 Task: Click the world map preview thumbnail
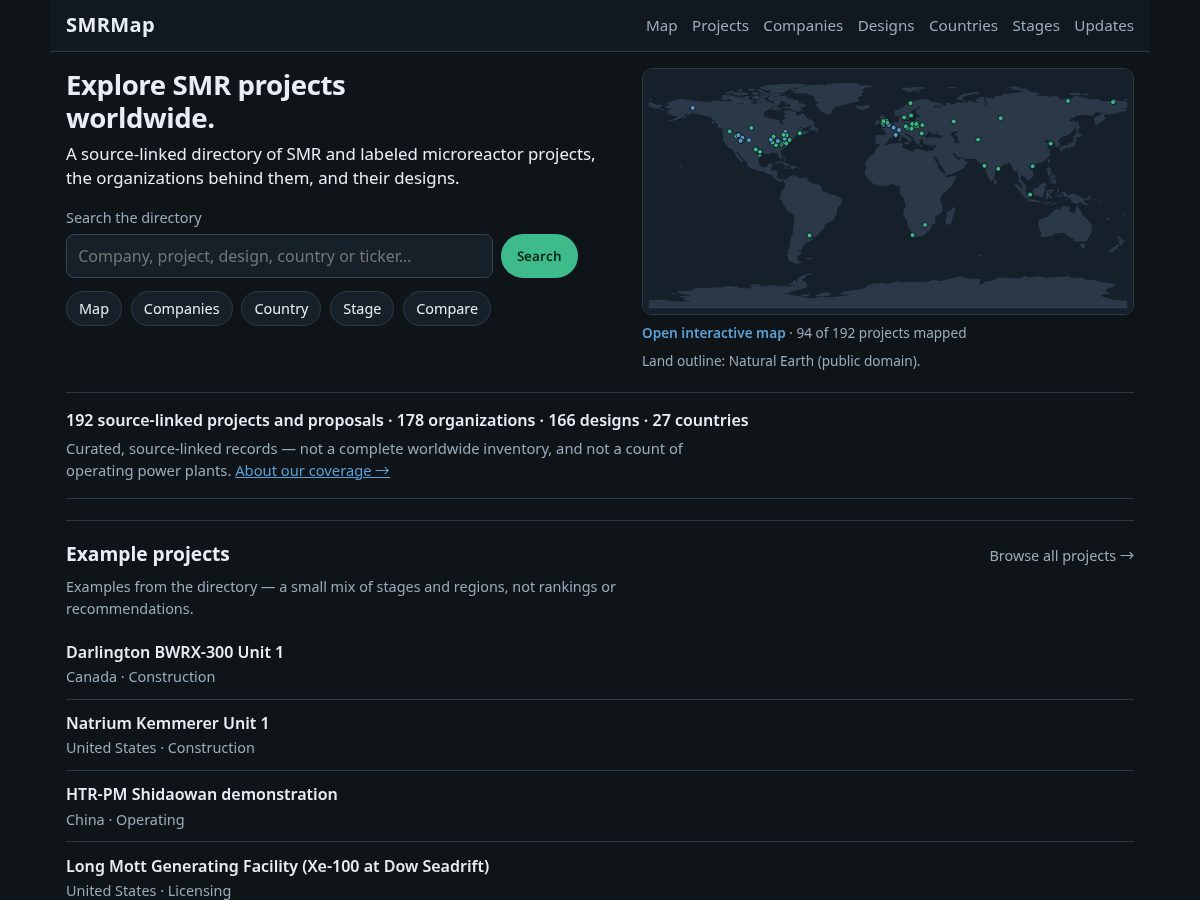click(x=888, y=191)
